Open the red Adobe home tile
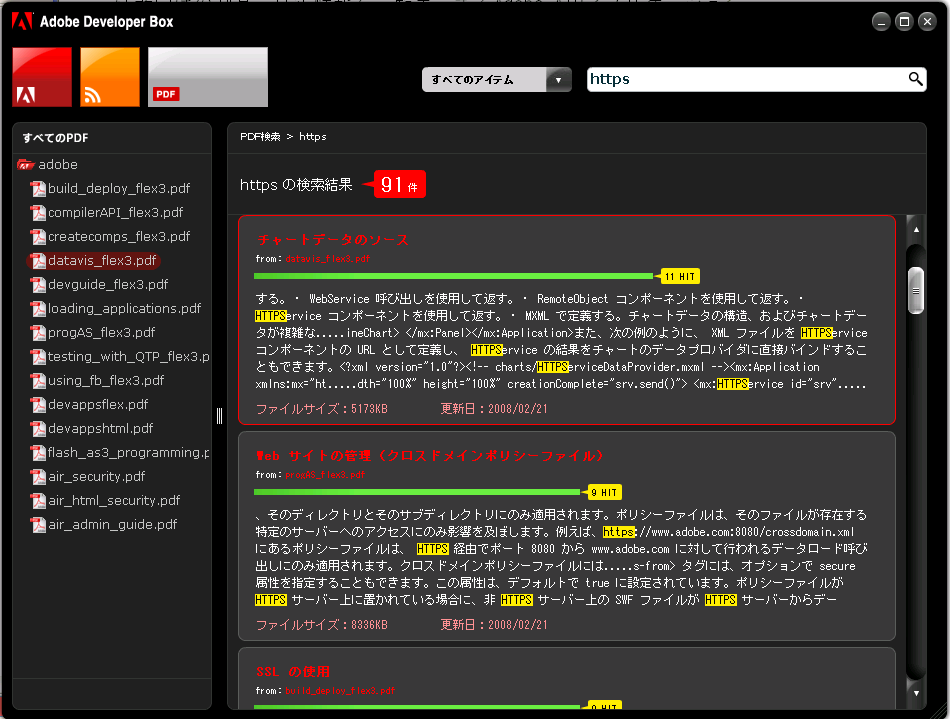This screenshot has width=950, height=719. [42, 77]
